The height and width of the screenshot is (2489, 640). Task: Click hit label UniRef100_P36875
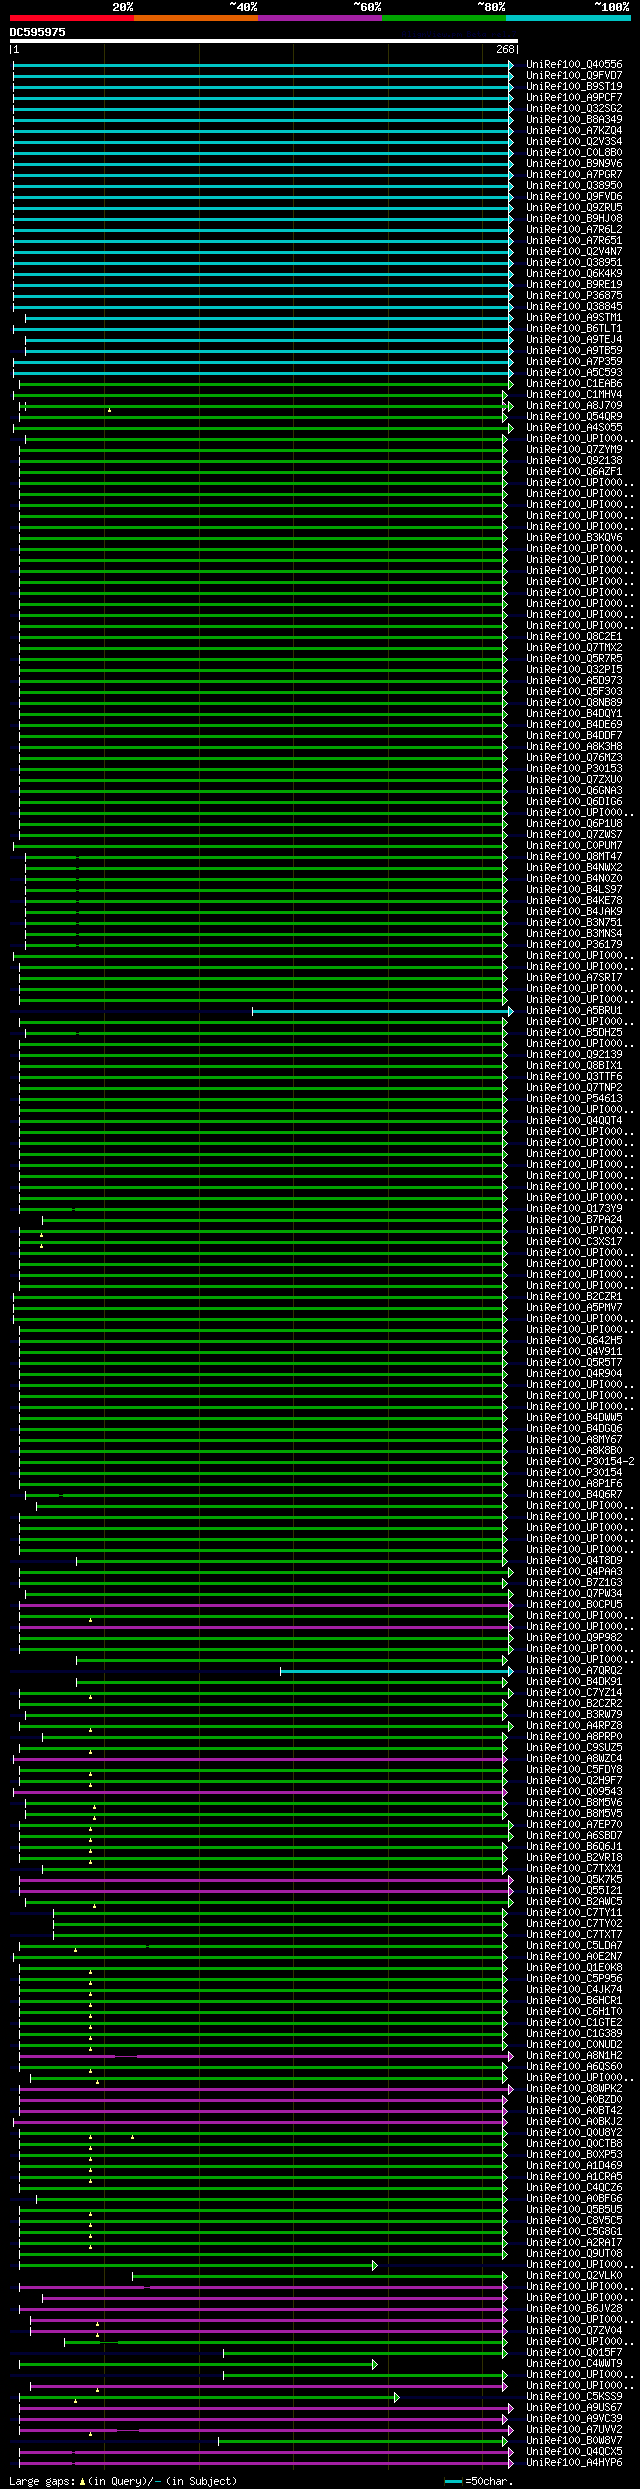pyautogui.click(x=574, y=296)
